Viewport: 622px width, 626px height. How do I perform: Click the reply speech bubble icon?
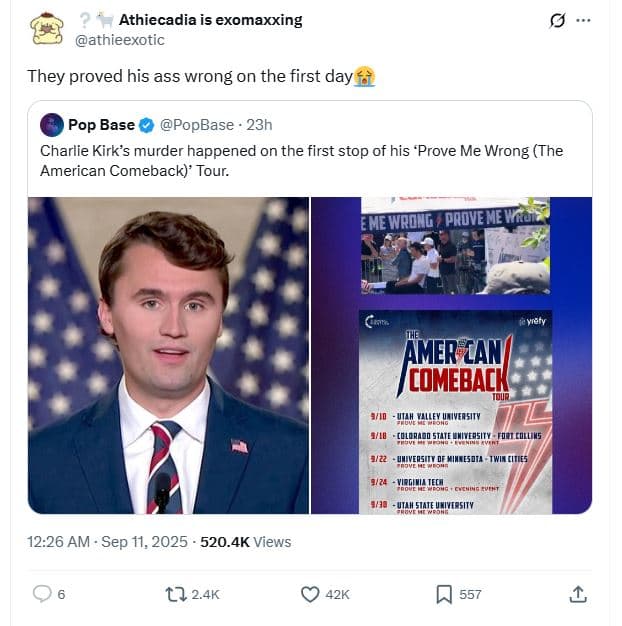click(x=42, y=594)
